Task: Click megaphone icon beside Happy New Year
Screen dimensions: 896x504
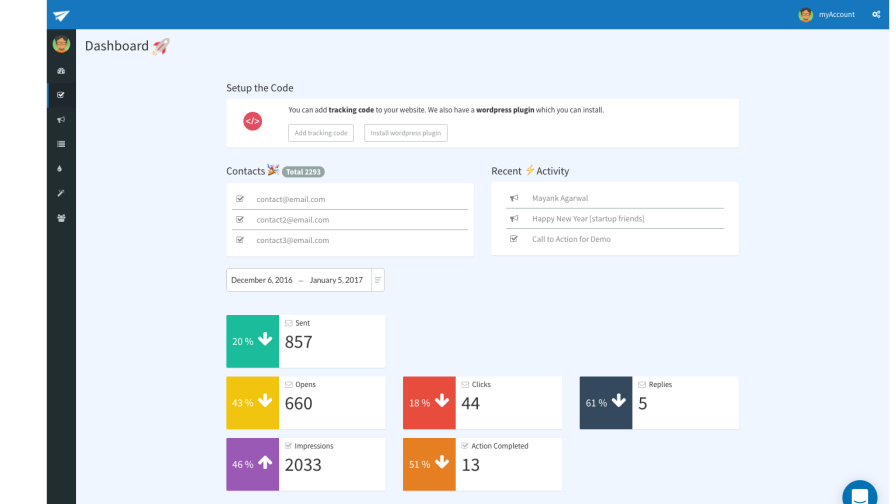Action: tap(514, 218)
